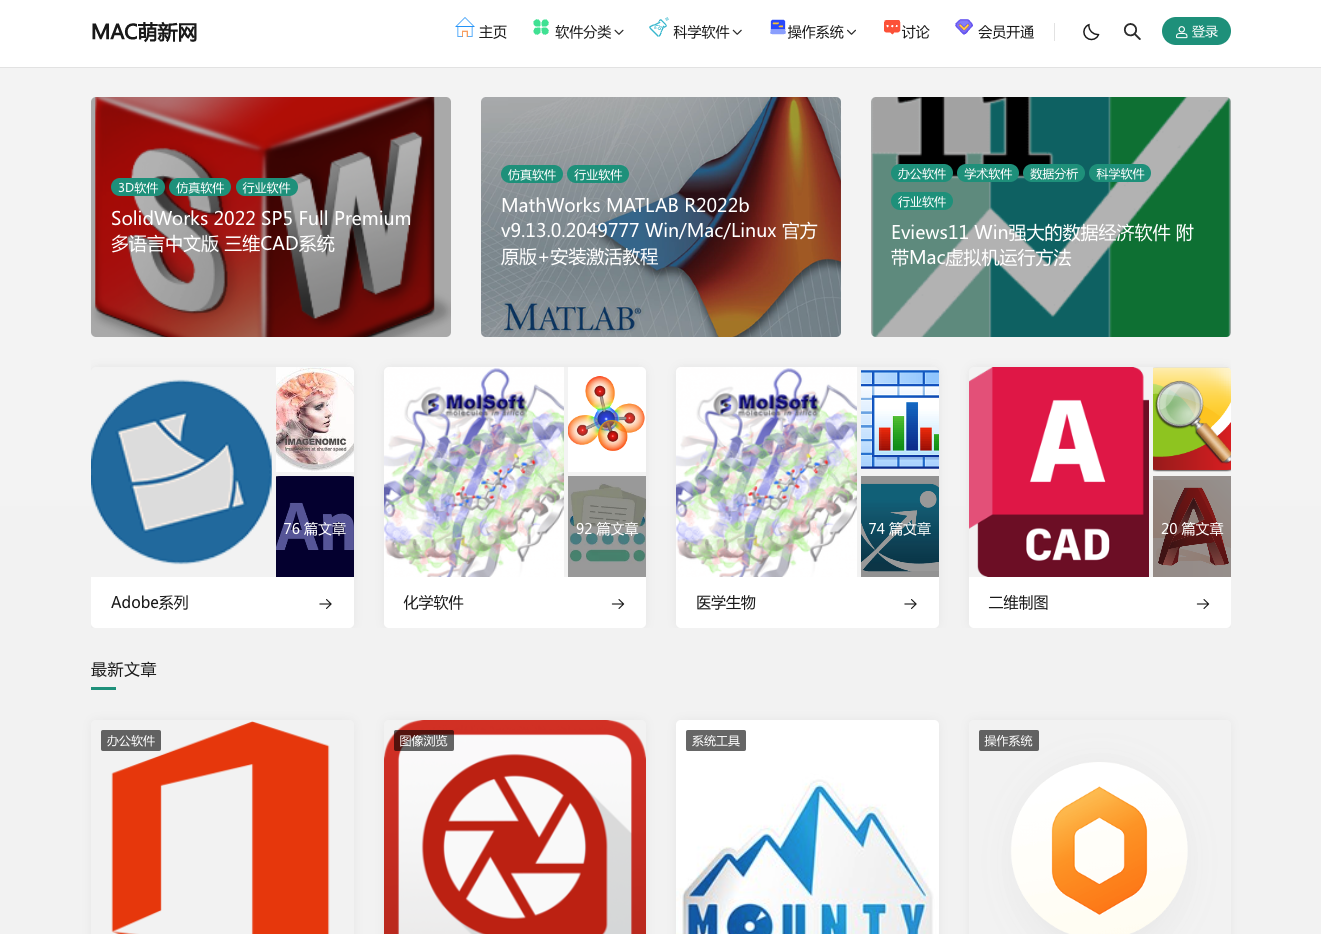
Task: Click the arrow icon beside Adobe系列
Action: 325,604
